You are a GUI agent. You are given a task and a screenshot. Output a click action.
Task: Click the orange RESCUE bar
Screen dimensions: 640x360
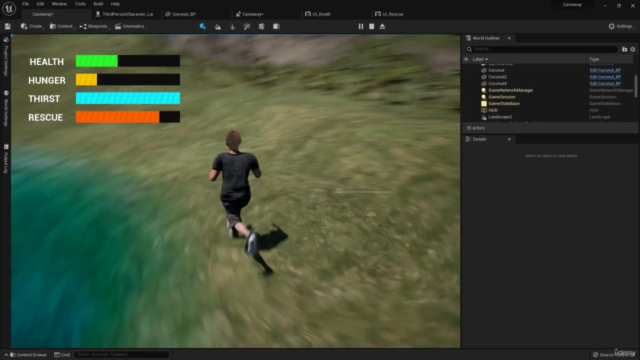(x=118, y=117)
